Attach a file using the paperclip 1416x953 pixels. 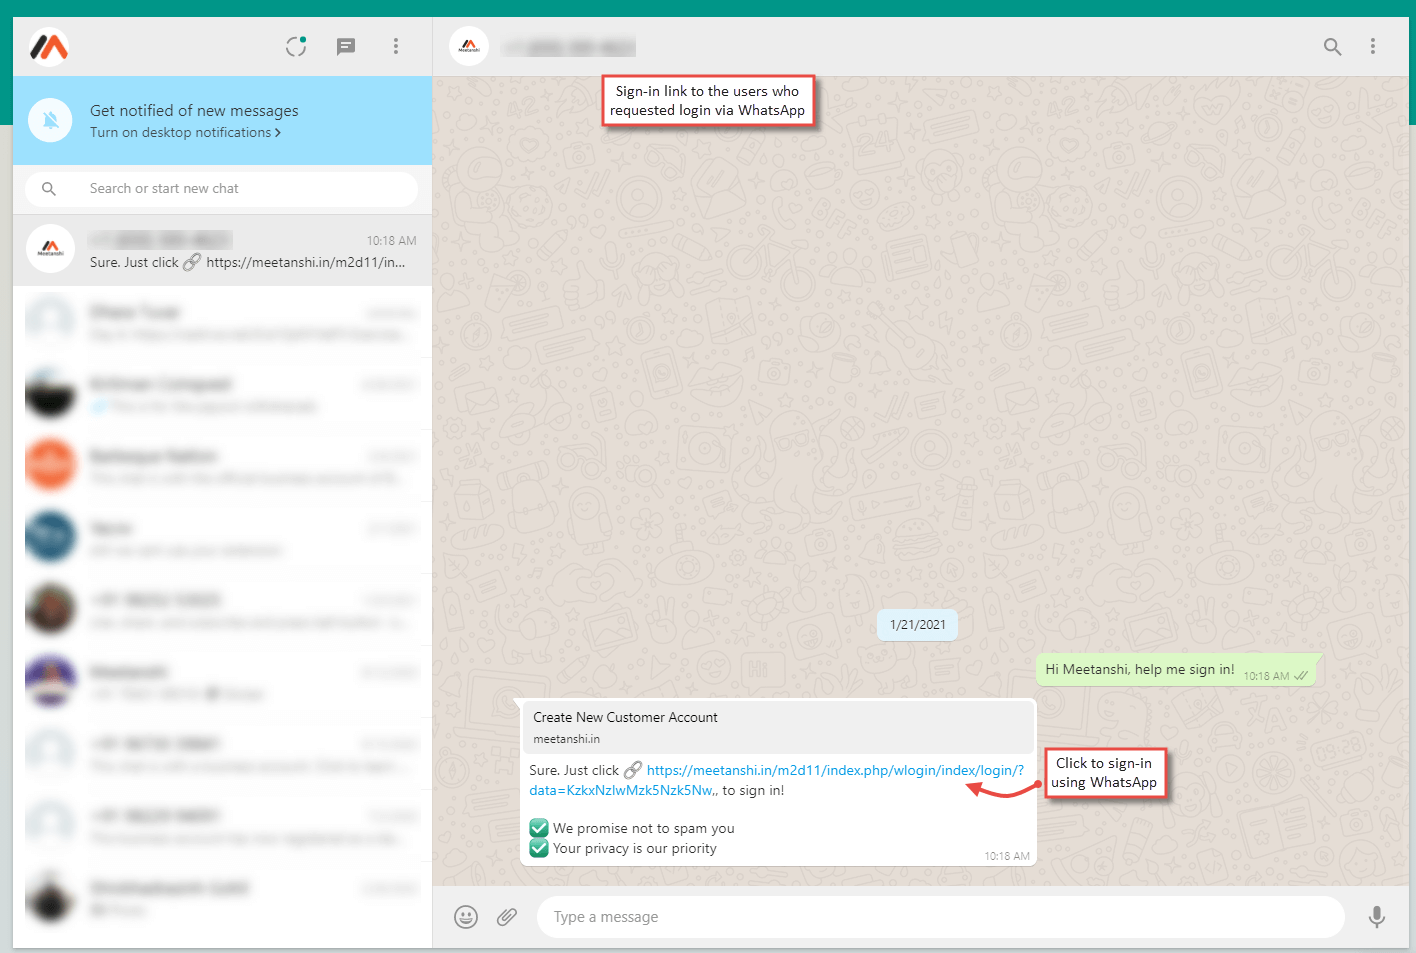pyautogui.click(x=506, y=916)
